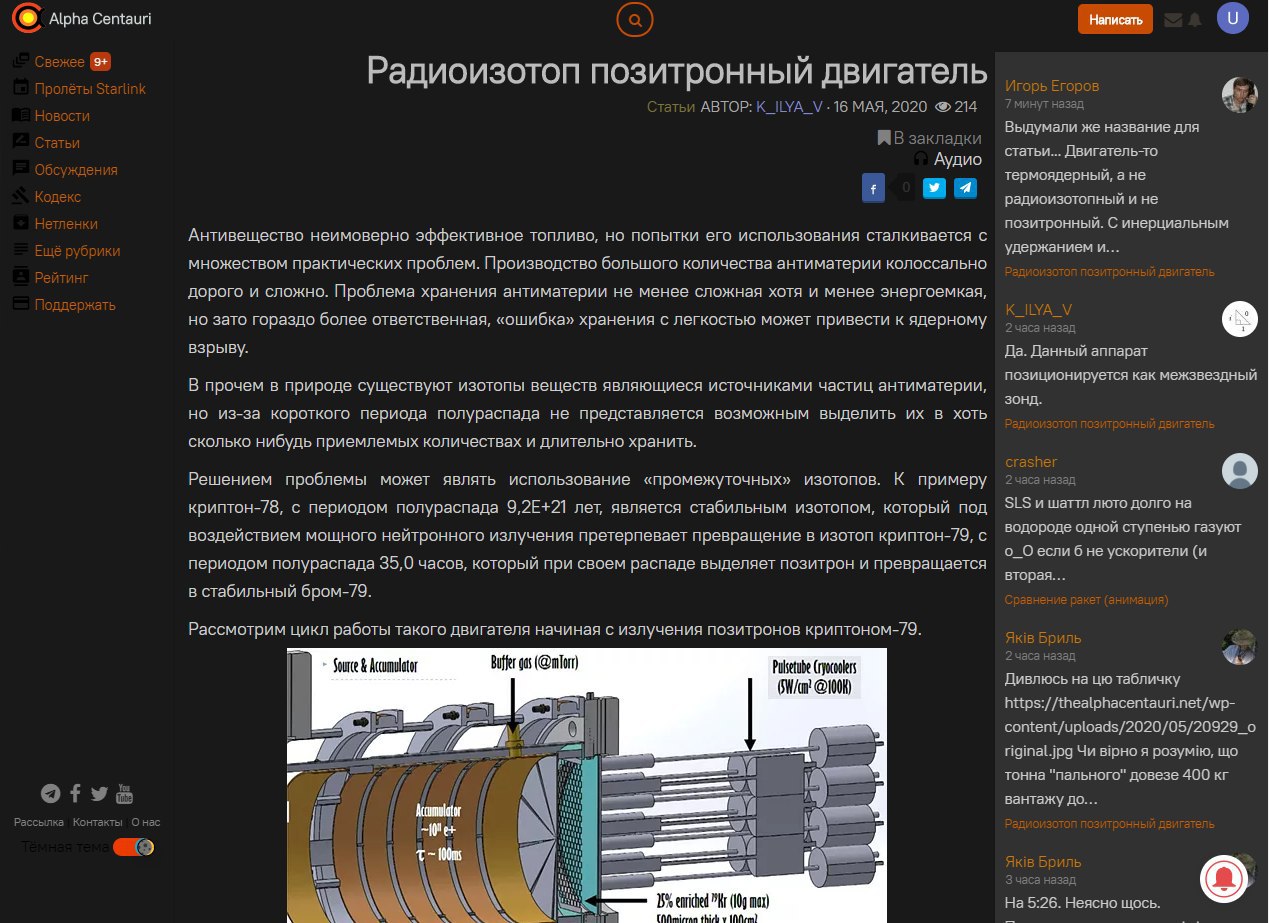1269x923 pixels.
Task: Open Сравнение ракет (анимация) link
Action: pyautogui.click(x=1086, y=600)
